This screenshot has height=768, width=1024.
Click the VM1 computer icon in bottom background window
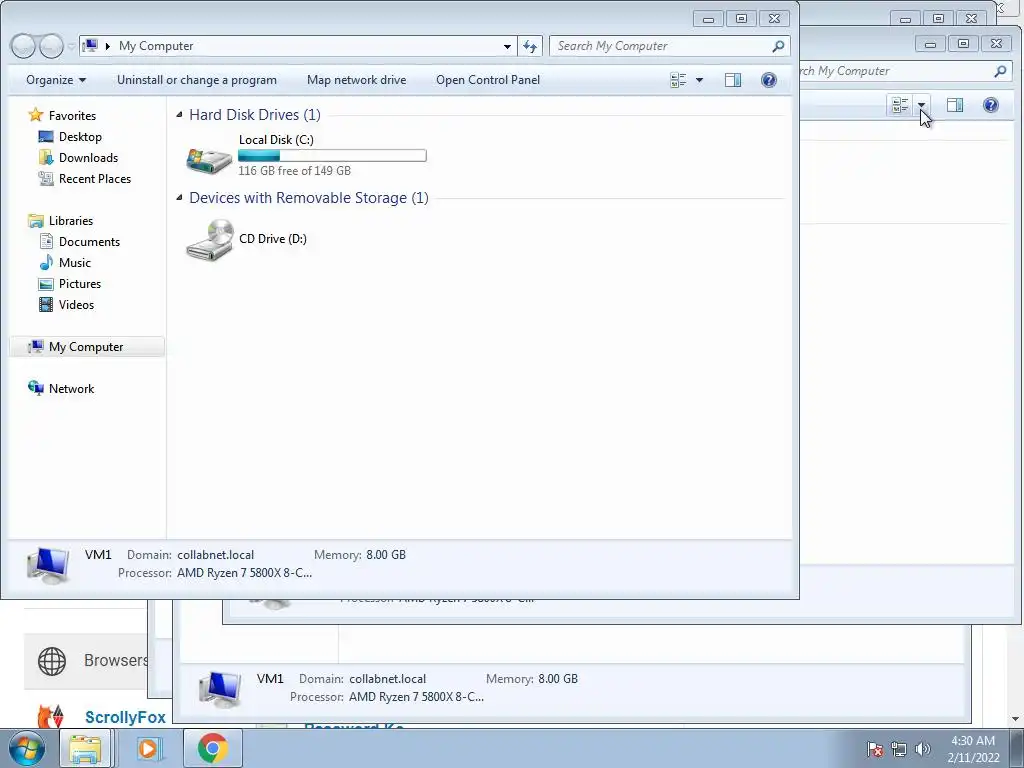pyautogui.click(x=220, y=689)
